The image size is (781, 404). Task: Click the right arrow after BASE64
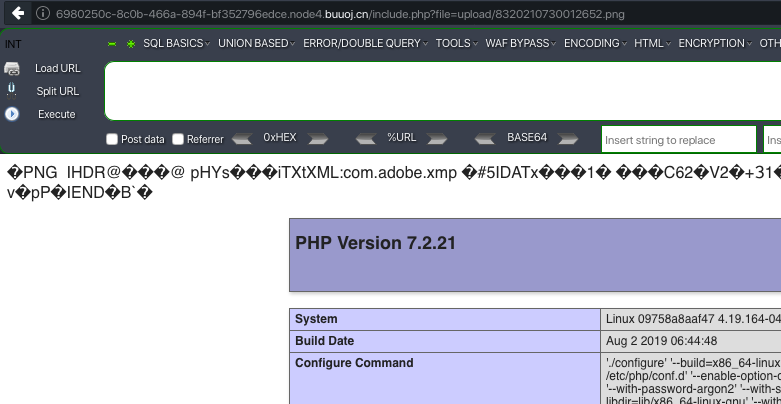point(568,139)
